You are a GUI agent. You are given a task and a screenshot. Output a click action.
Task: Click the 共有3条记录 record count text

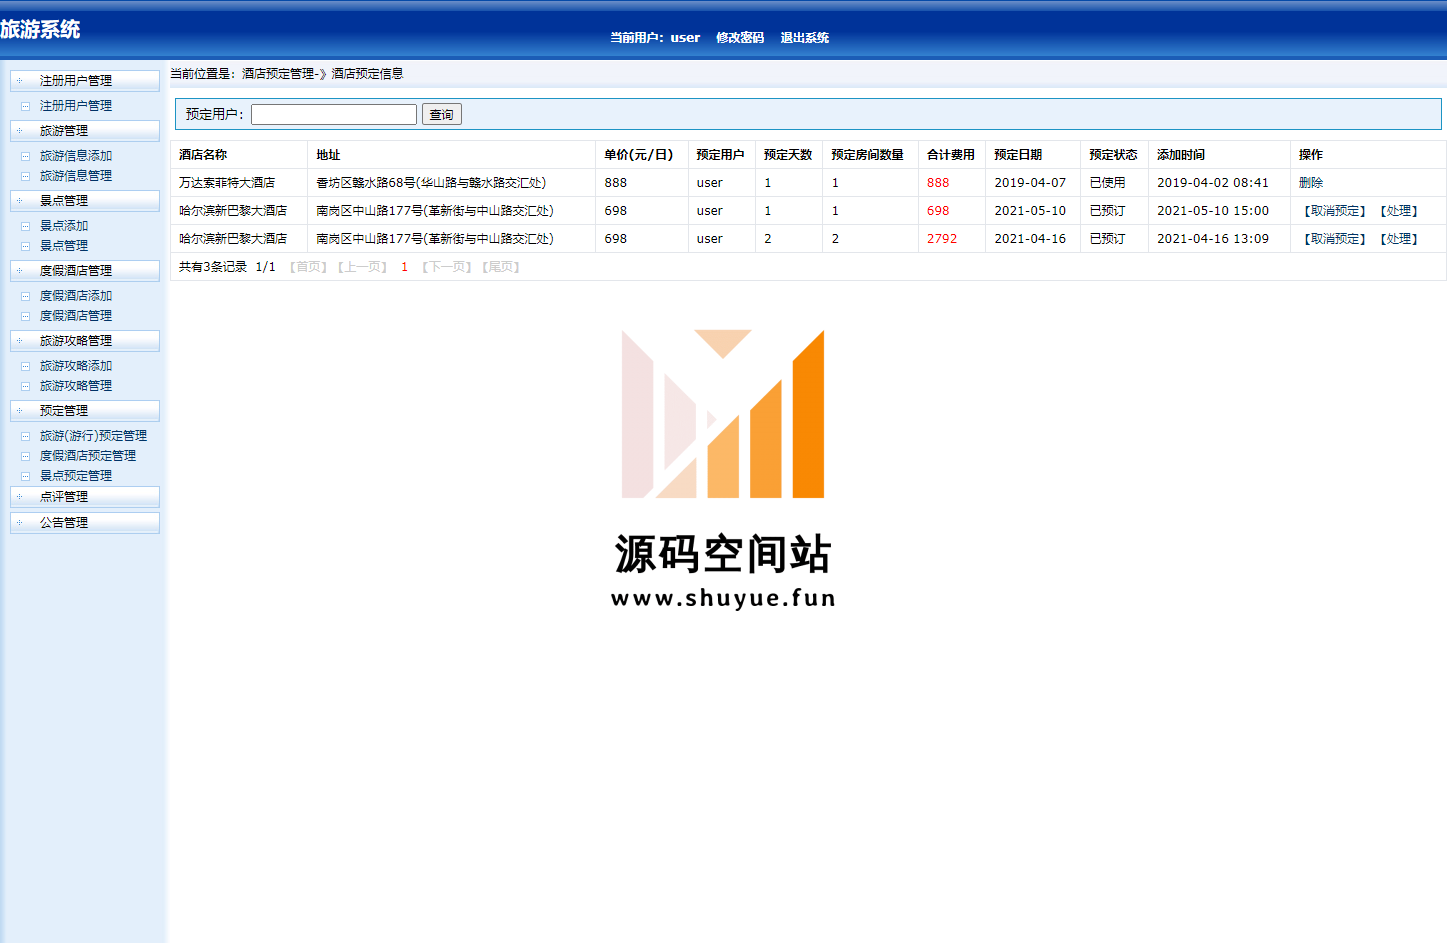coord(213,267)
